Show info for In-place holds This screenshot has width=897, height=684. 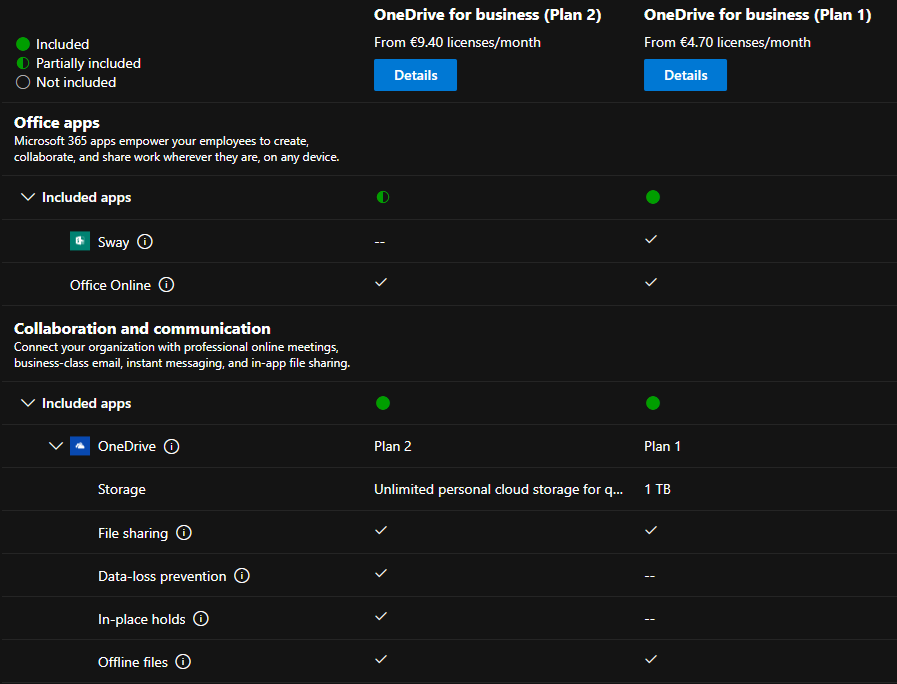(201, 618)
